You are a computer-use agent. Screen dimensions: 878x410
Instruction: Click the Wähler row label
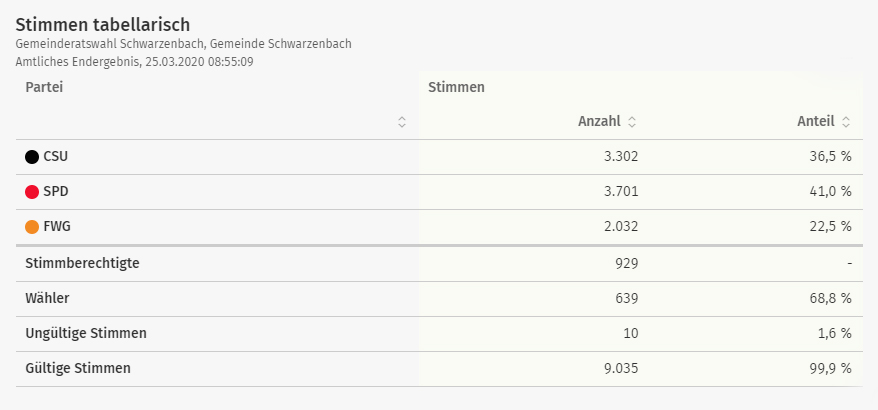(x=48, y=299)
